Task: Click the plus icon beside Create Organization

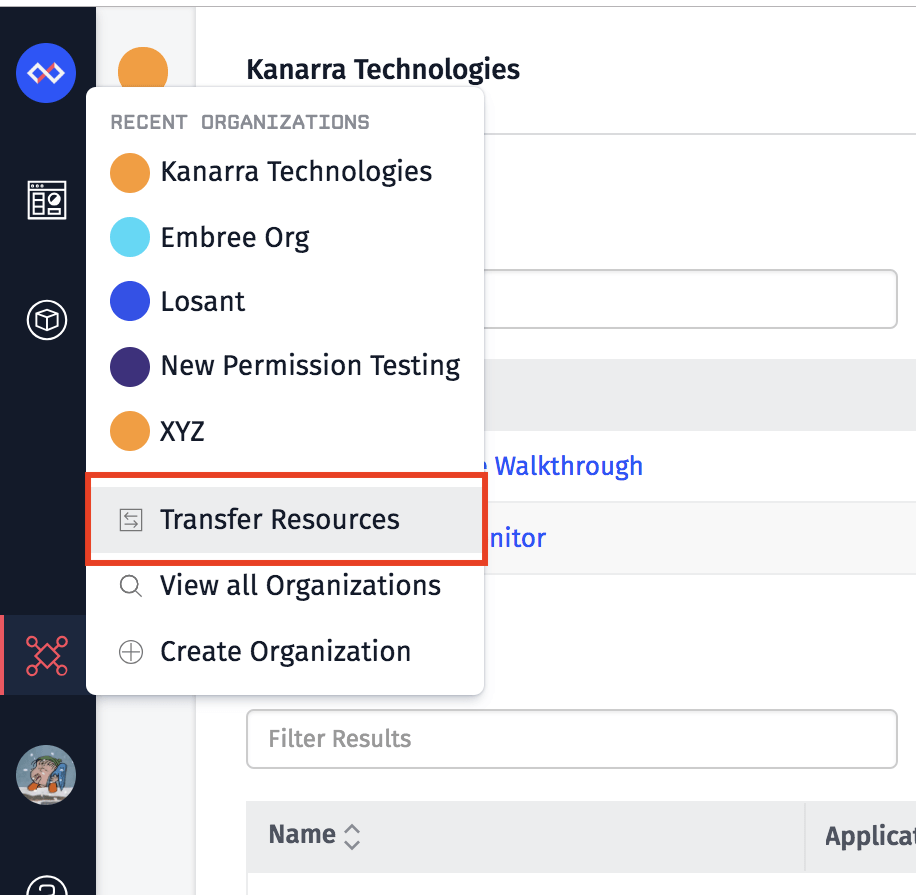Action: click(131, 652)
